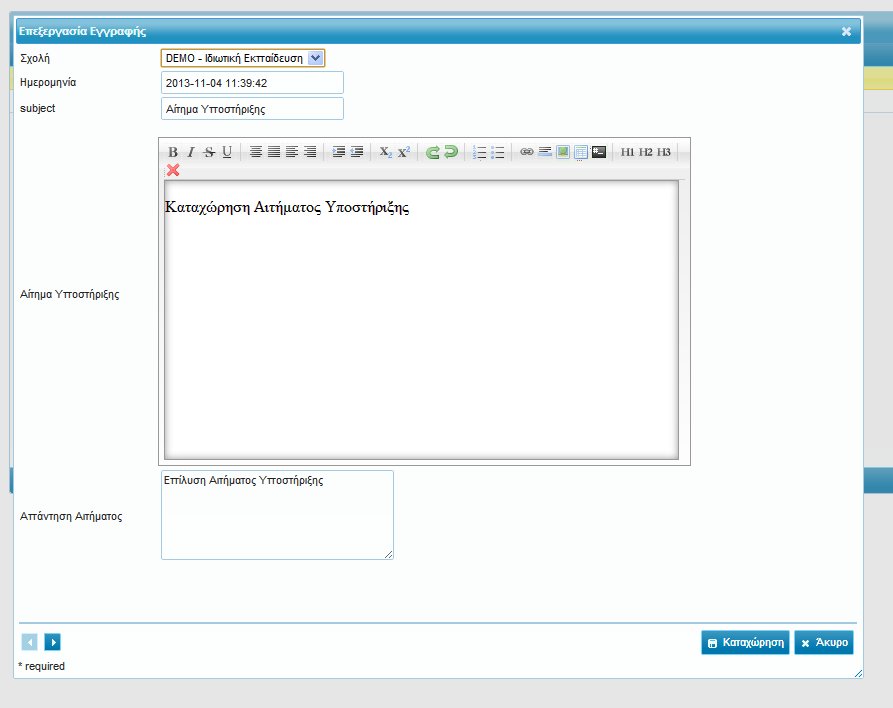The height and width of the screenshot is (708, 893).
Task: Insert a table into the editor
Action: [581, 152]
